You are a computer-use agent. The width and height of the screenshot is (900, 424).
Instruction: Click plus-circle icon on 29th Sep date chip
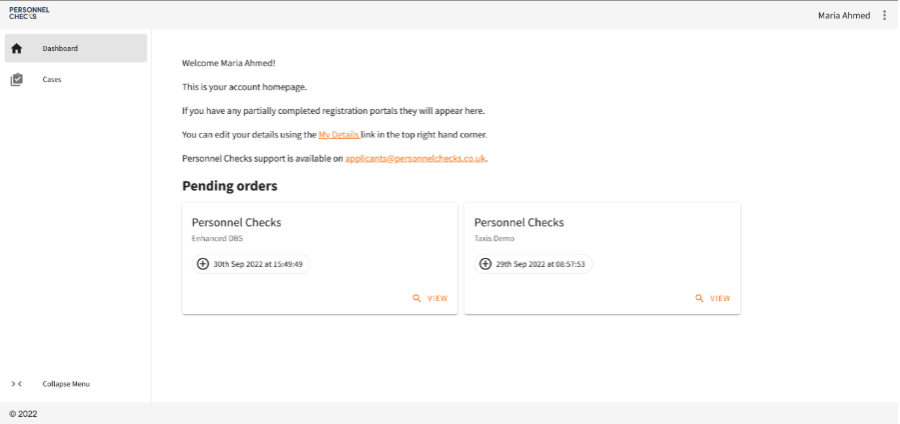click(x=486, y=264)
